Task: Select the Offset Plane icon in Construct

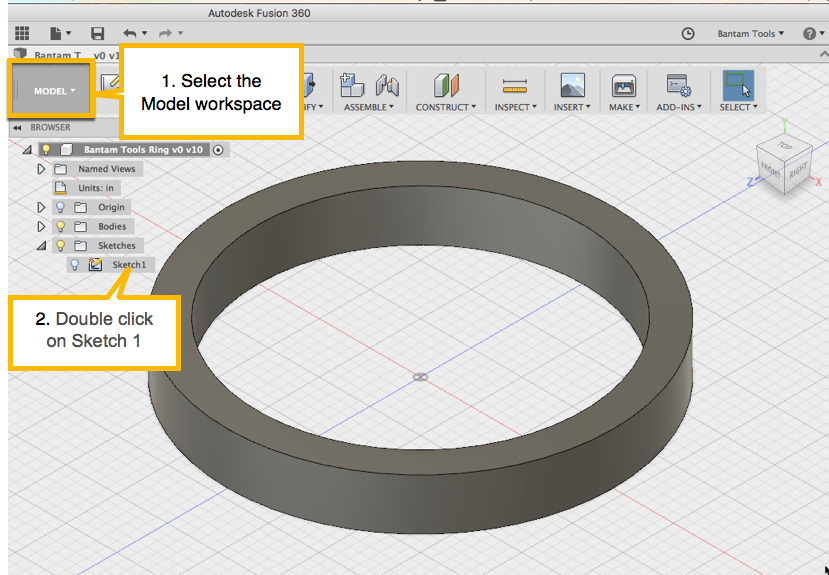Action: coord(446,85)
